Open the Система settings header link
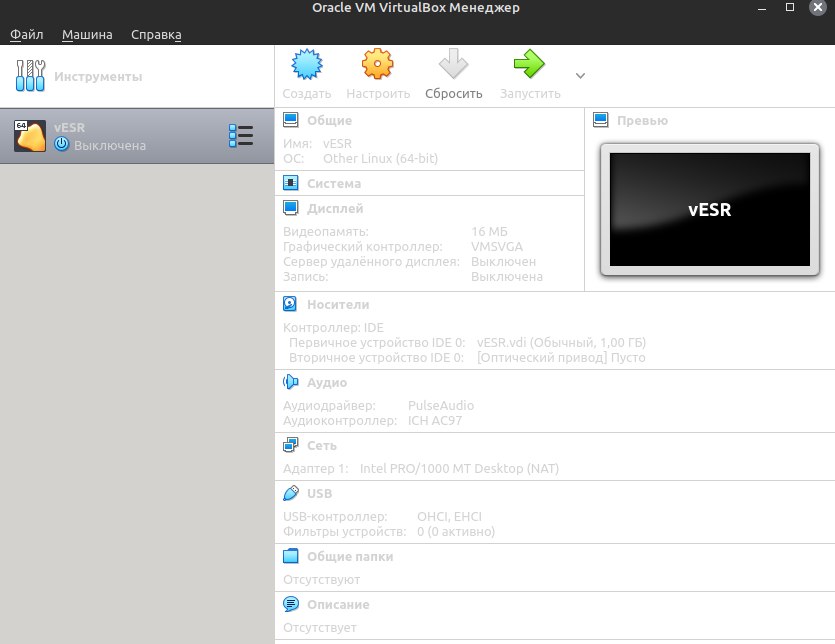 point(334,183)
